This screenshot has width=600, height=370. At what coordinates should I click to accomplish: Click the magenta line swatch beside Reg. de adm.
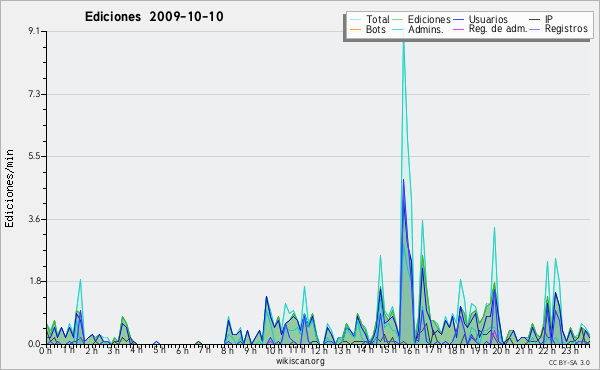point(458,29)
